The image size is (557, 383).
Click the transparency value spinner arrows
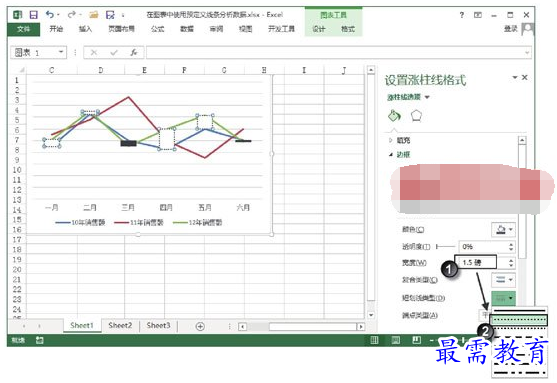(x=511, y=247)
